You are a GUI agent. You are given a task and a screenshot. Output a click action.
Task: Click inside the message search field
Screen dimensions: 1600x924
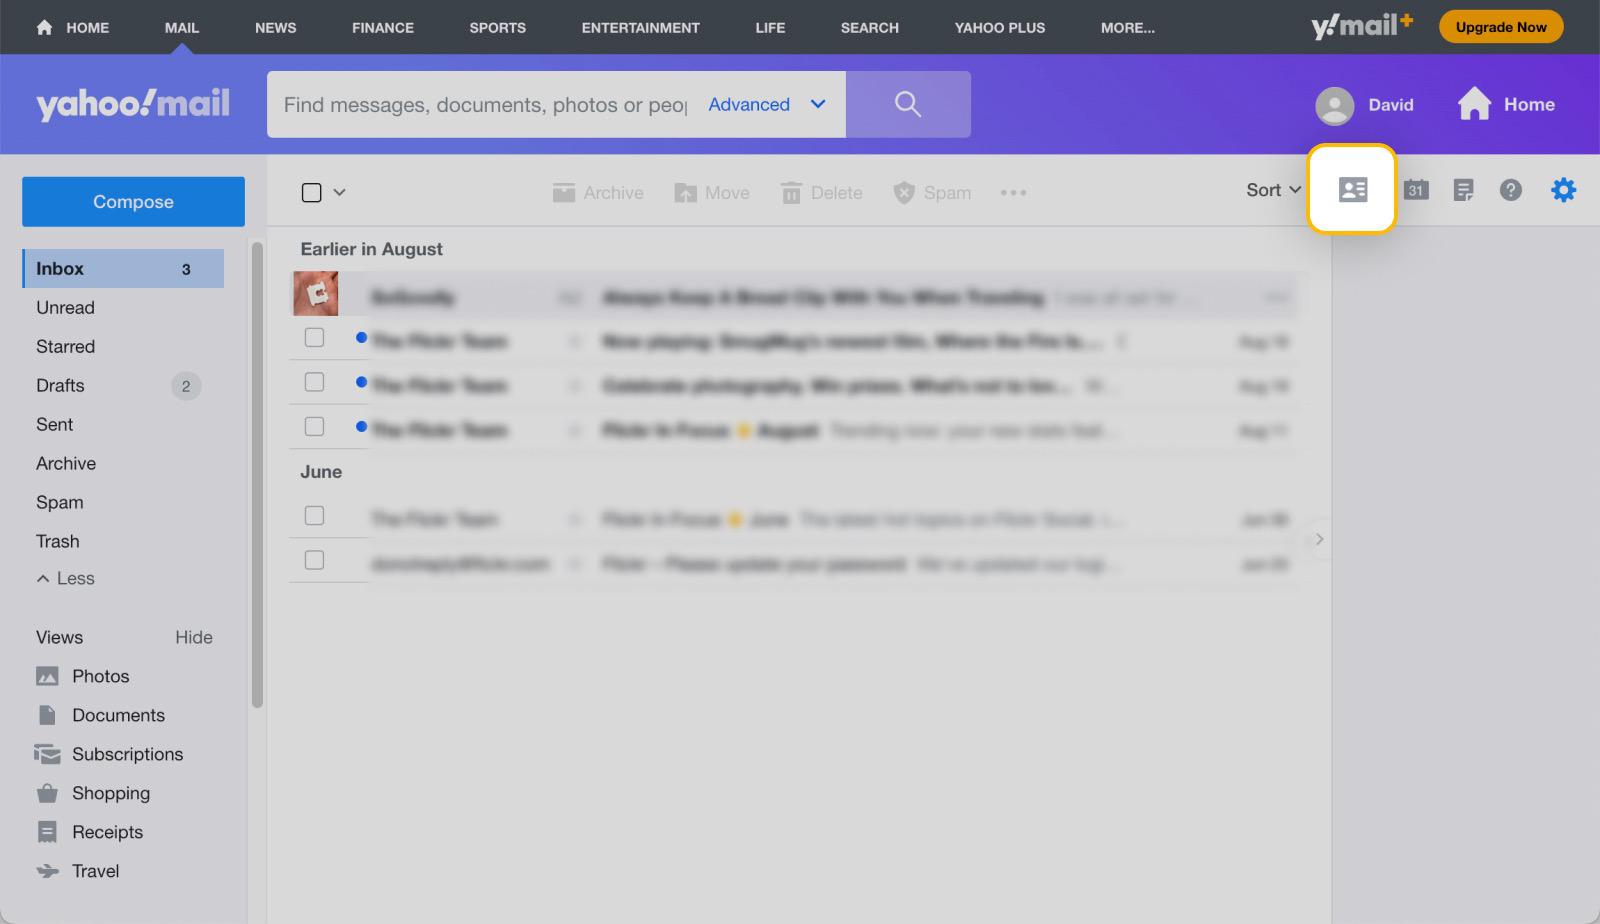[x=480, y=104]
